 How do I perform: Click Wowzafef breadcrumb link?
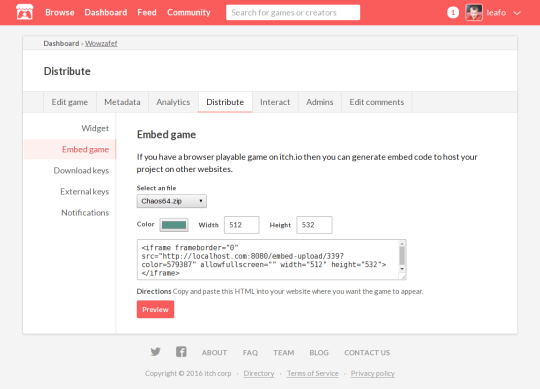[x=101, y=43]
